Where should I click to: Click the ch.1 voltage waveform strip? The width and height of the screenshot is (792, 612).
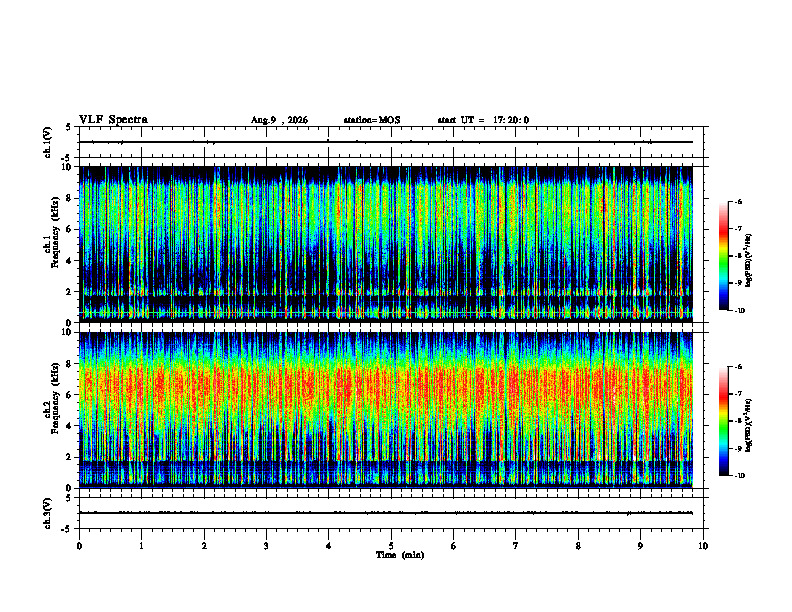391,142
